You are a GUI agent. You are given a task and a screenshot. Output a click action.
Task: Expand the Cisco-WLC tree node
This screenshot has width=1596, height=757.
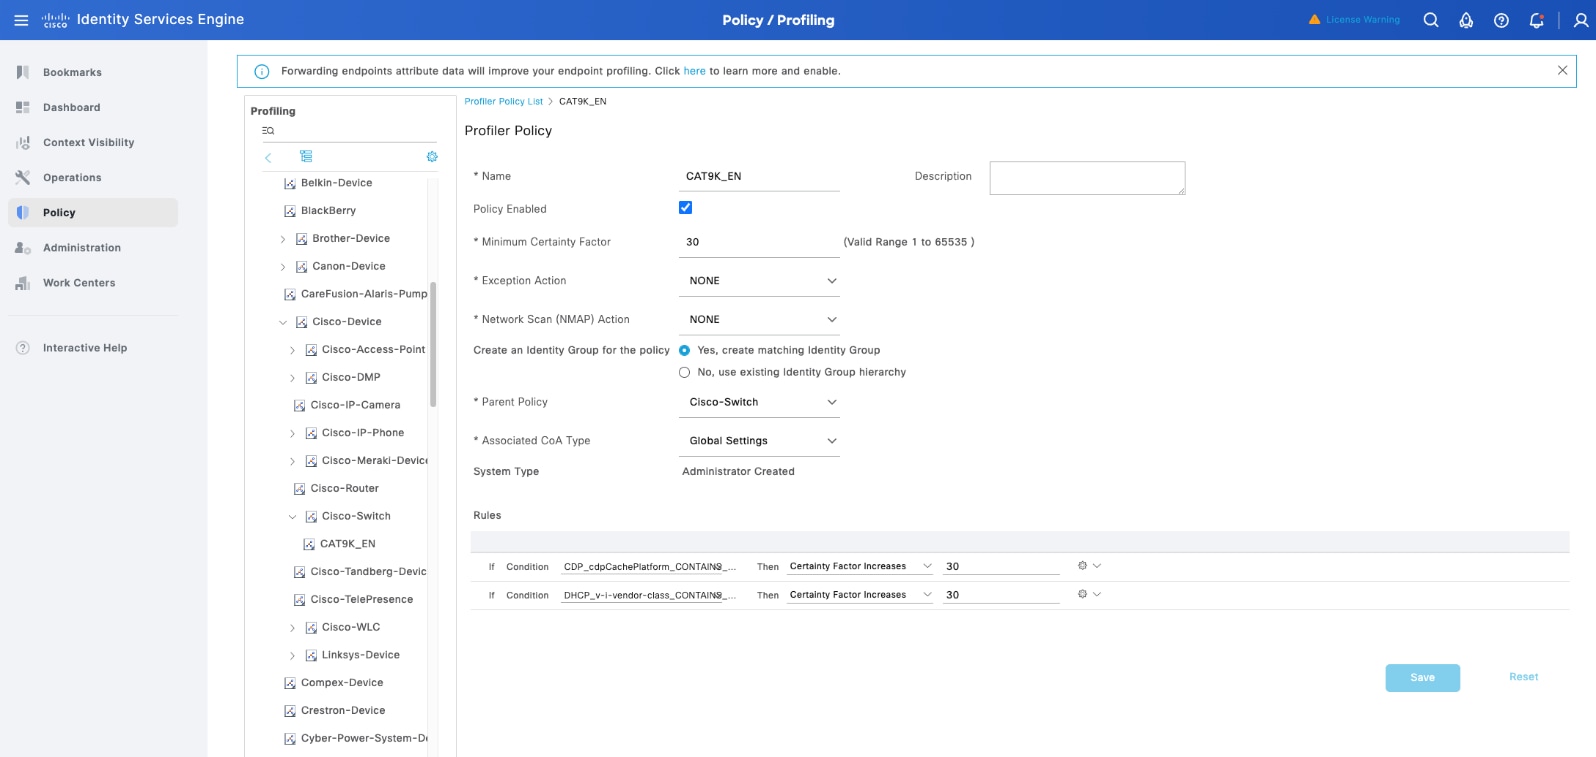292,628
